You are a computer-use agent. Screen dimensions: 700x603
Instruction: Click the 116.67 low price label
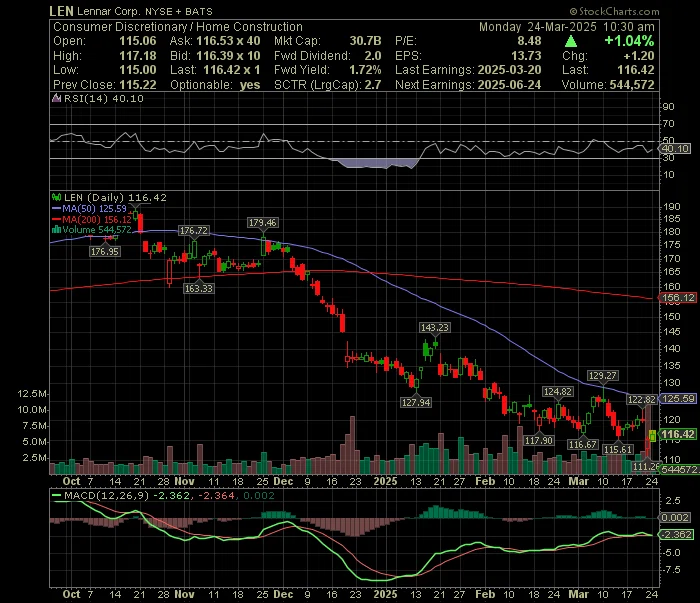pos(583,444)
